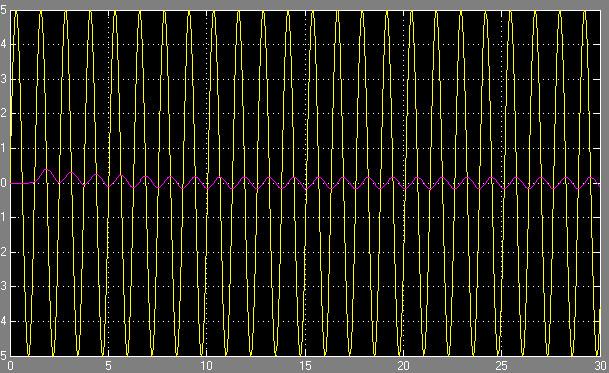609x373 pixels.
Task: Click x-axis tick label 20
Action: (404, 366)
